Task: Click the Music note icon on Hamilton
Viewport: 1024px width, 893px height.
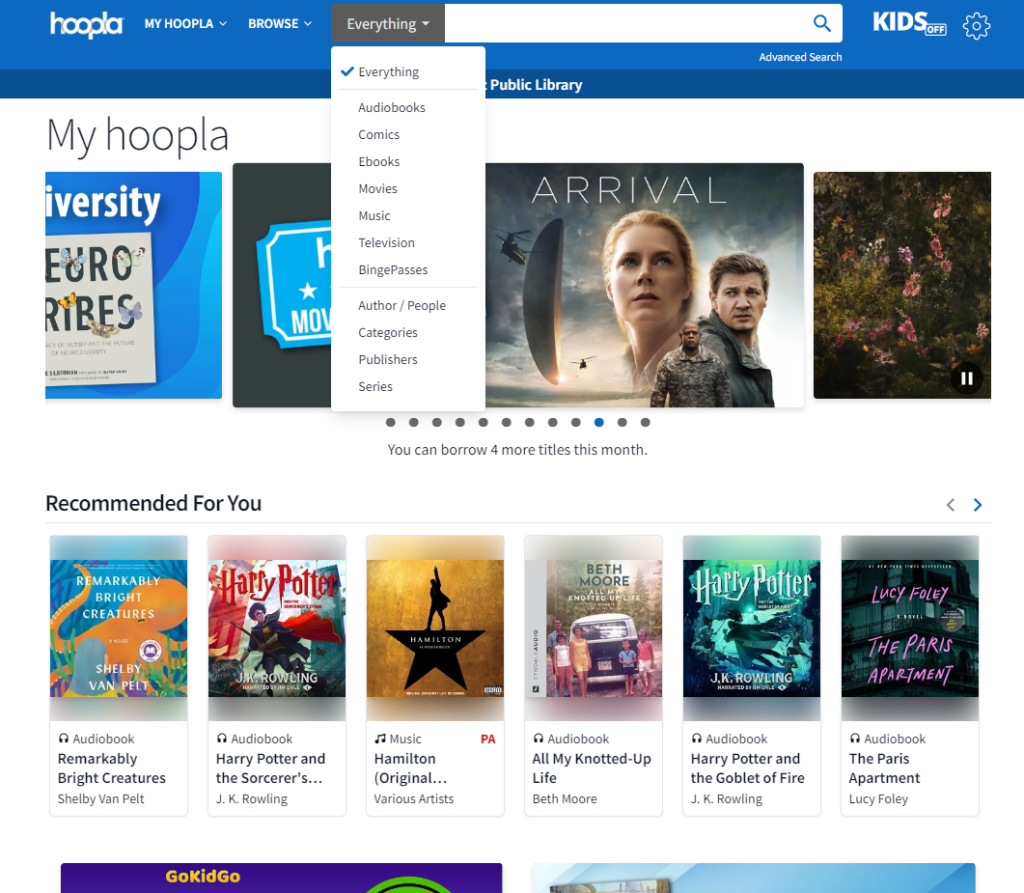Action: [x=380, y=739]
